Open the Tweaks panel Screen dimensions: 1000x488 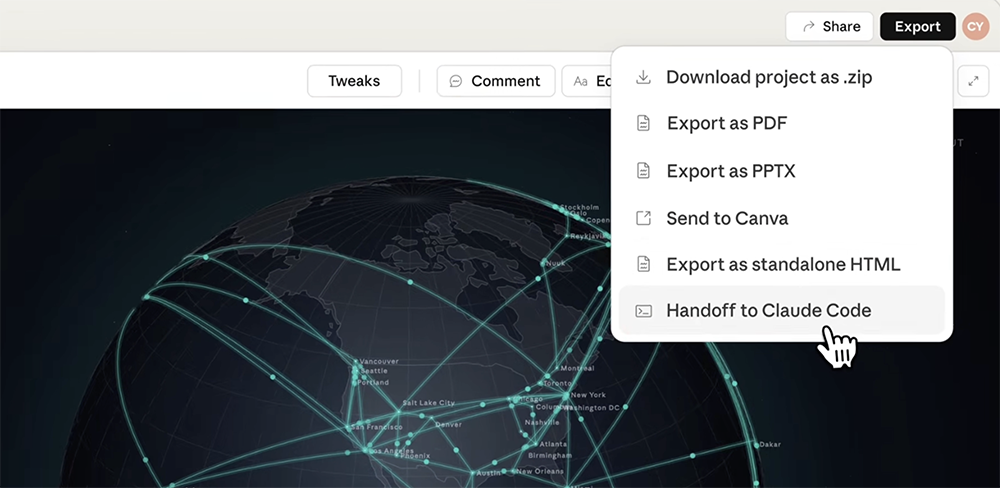pos(354,81)
